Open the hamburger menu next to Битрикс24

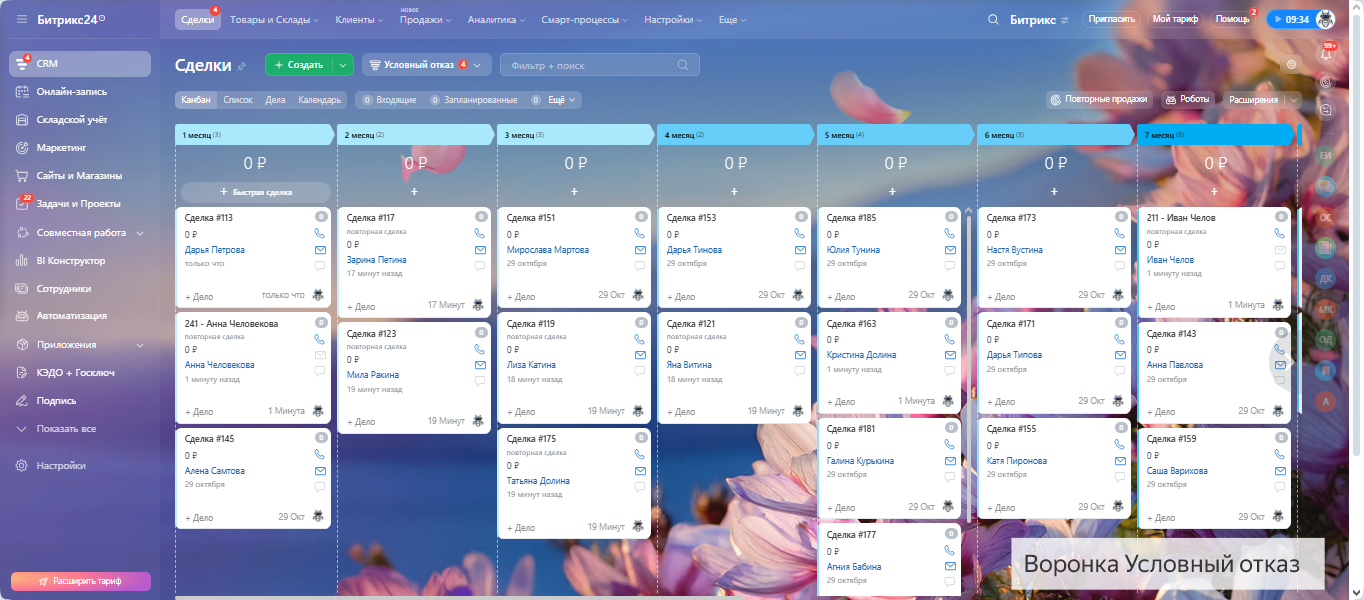coord(22,19)
